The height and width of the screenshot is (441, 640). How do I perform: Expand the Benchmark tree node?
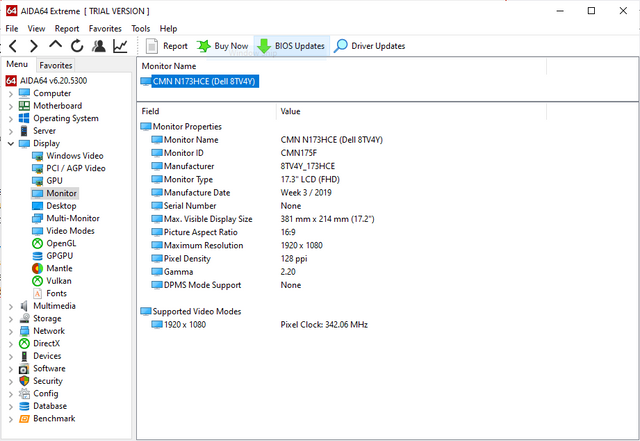click(x=11, y=419)
